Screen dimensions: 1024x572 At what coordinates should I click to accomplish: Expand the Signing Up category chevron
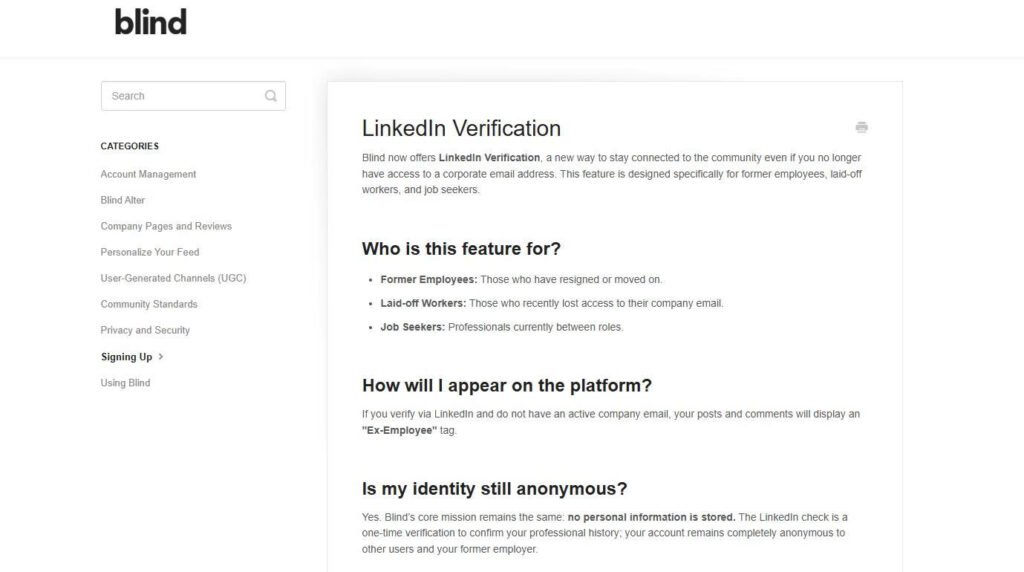click(161, 357)
